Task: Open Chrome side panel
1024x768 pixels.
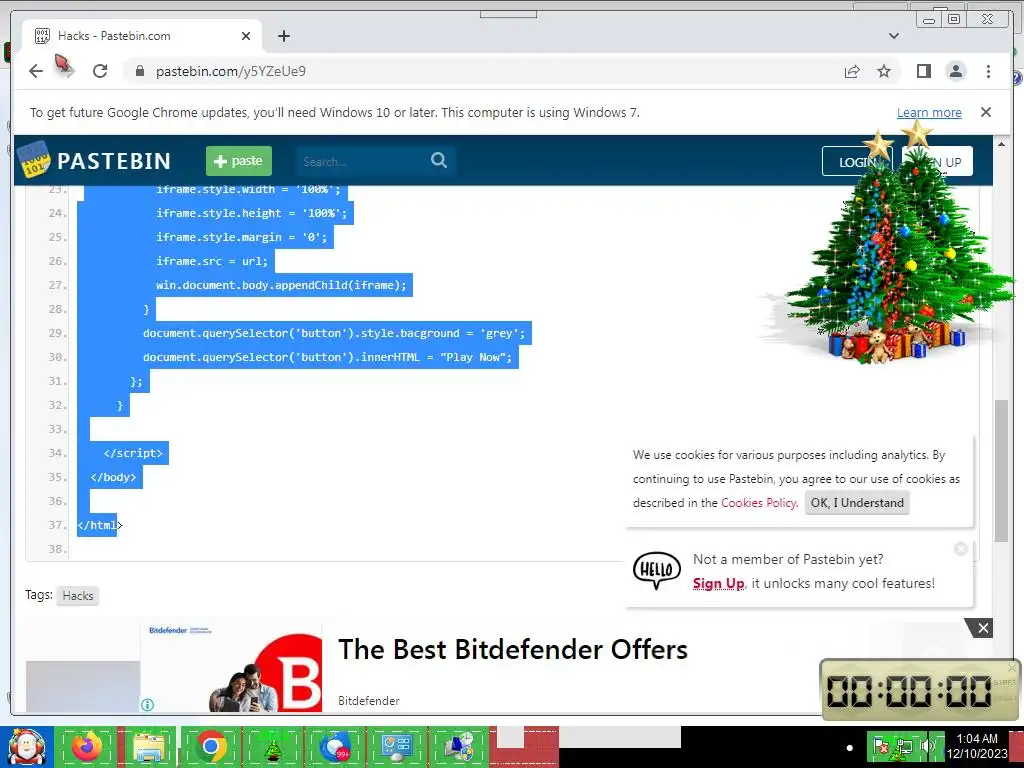Action: pyautogui.click(x=923, y=71)
